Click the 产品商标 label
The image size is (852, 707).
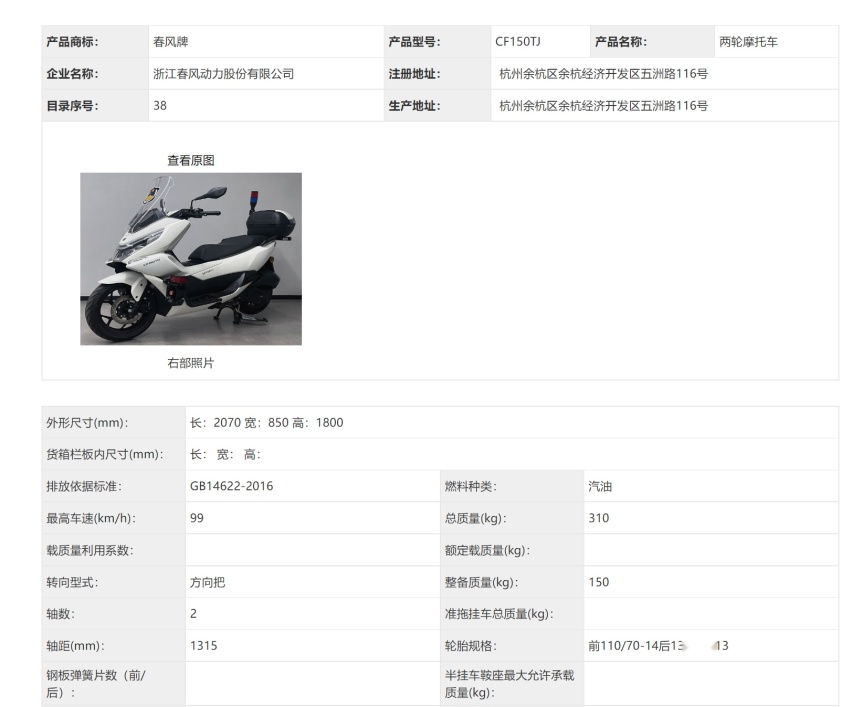72,42
